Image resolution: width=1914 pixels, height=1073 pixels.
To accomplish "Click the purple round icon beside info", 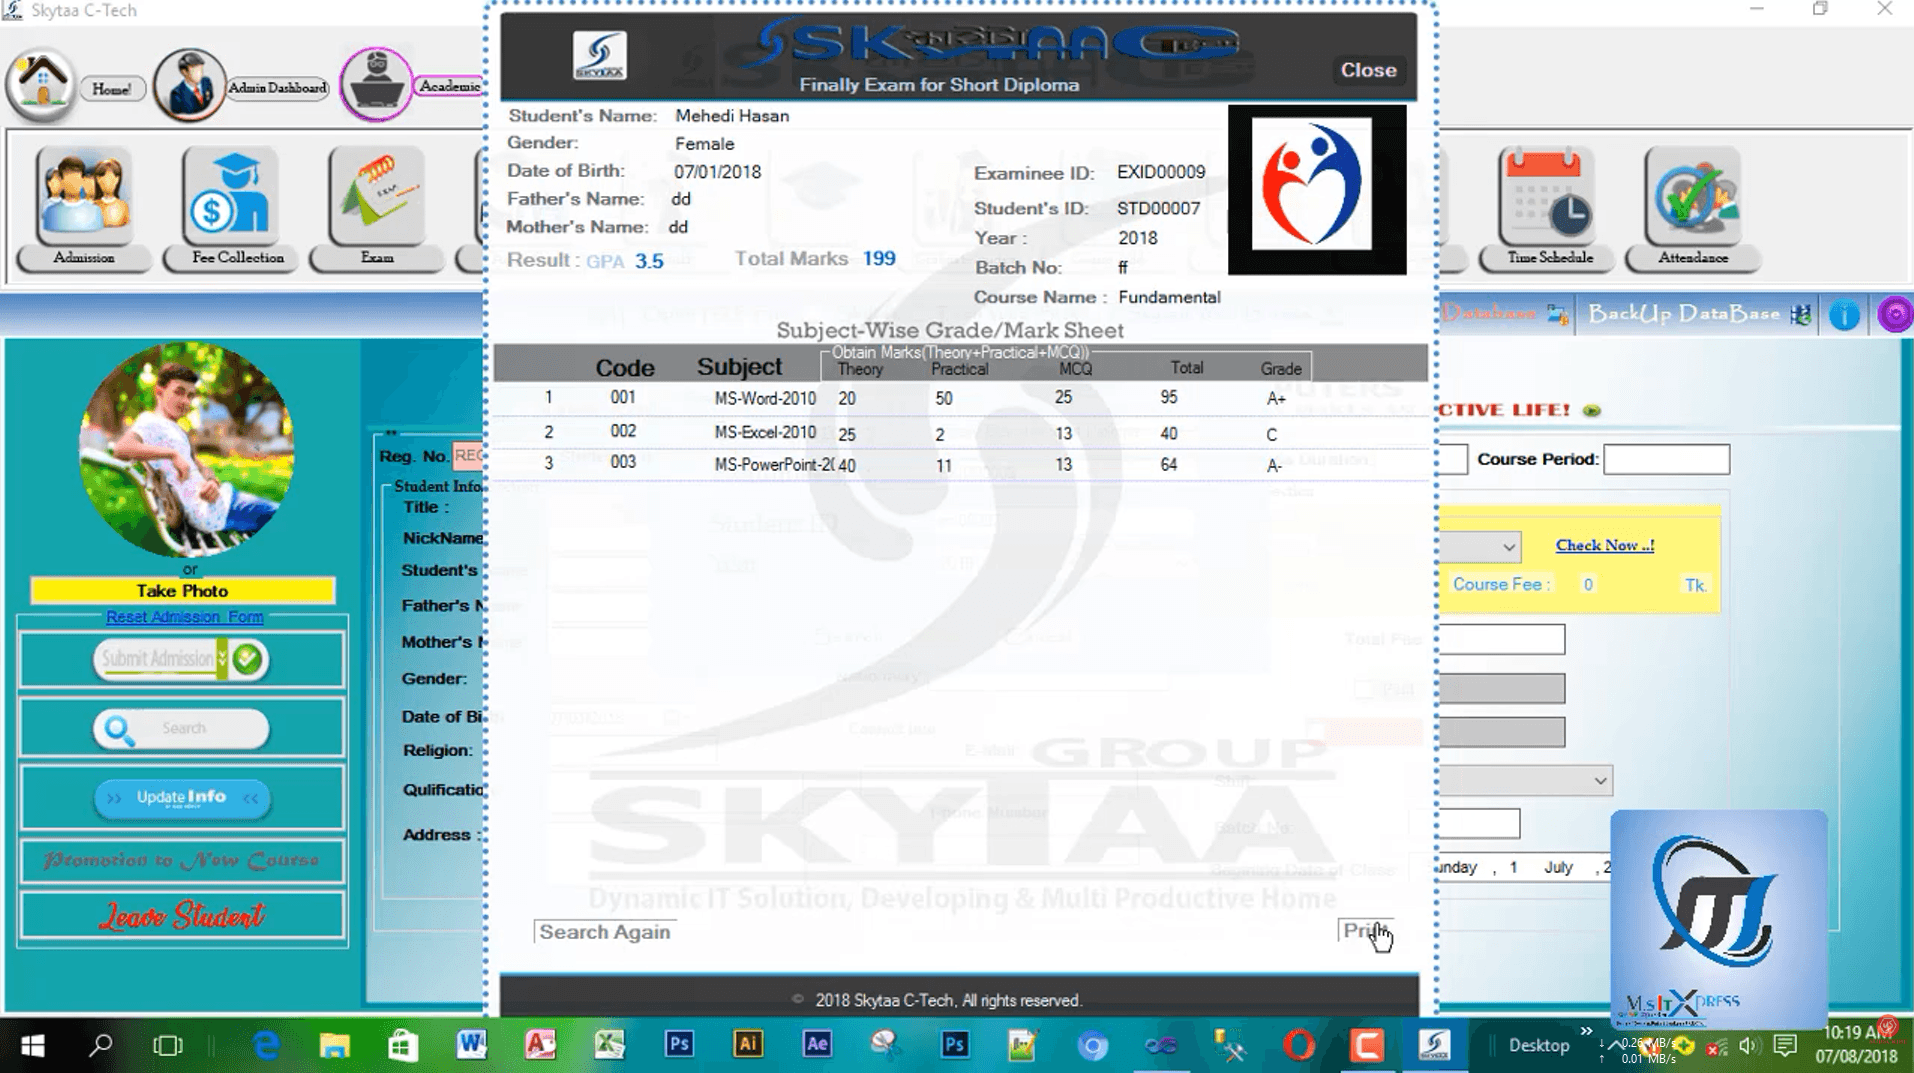I will [x=1894, y=315].
